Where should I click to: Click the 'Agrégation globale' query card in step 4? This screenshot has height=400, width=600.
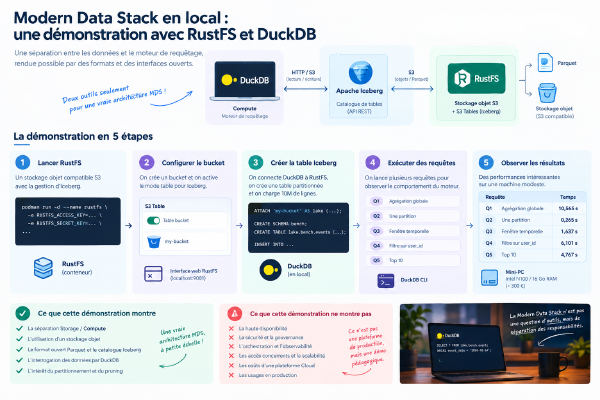coord(413,201)
